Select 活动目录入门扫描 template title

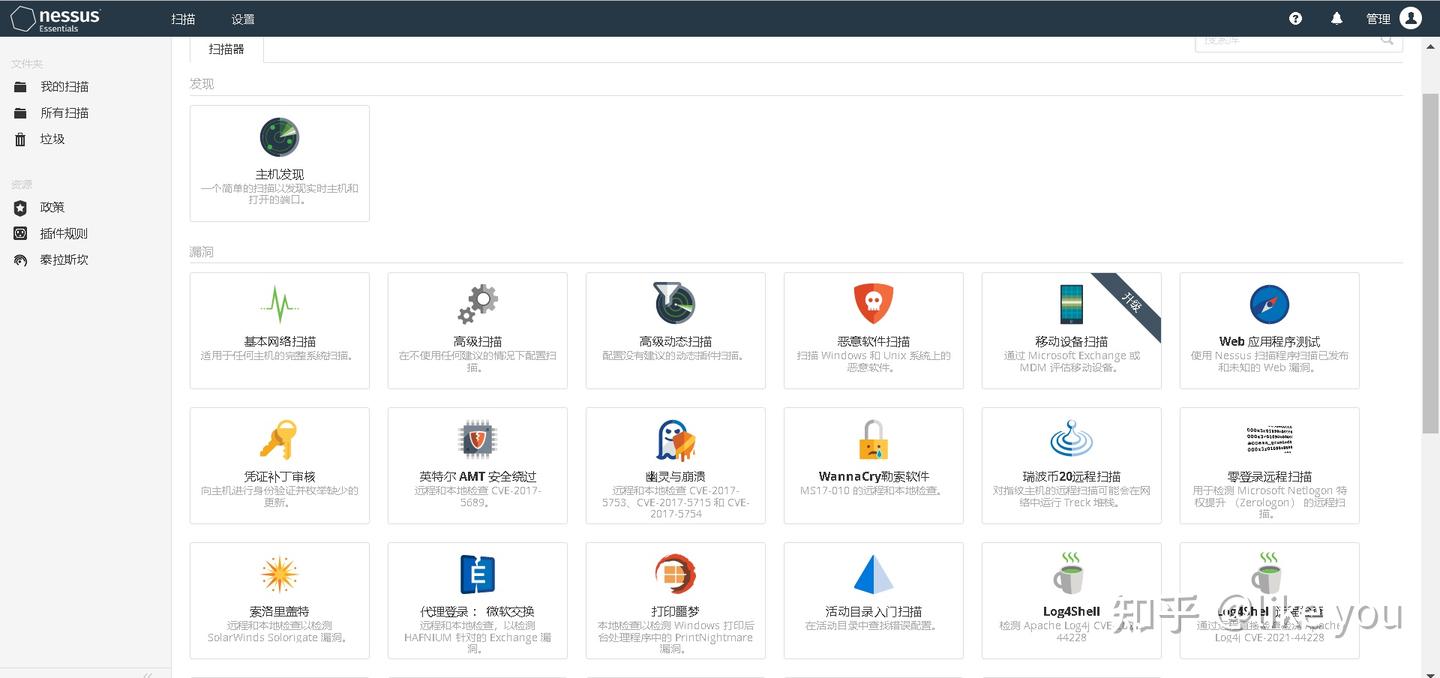pyautogui.click(x=873, y=611)
